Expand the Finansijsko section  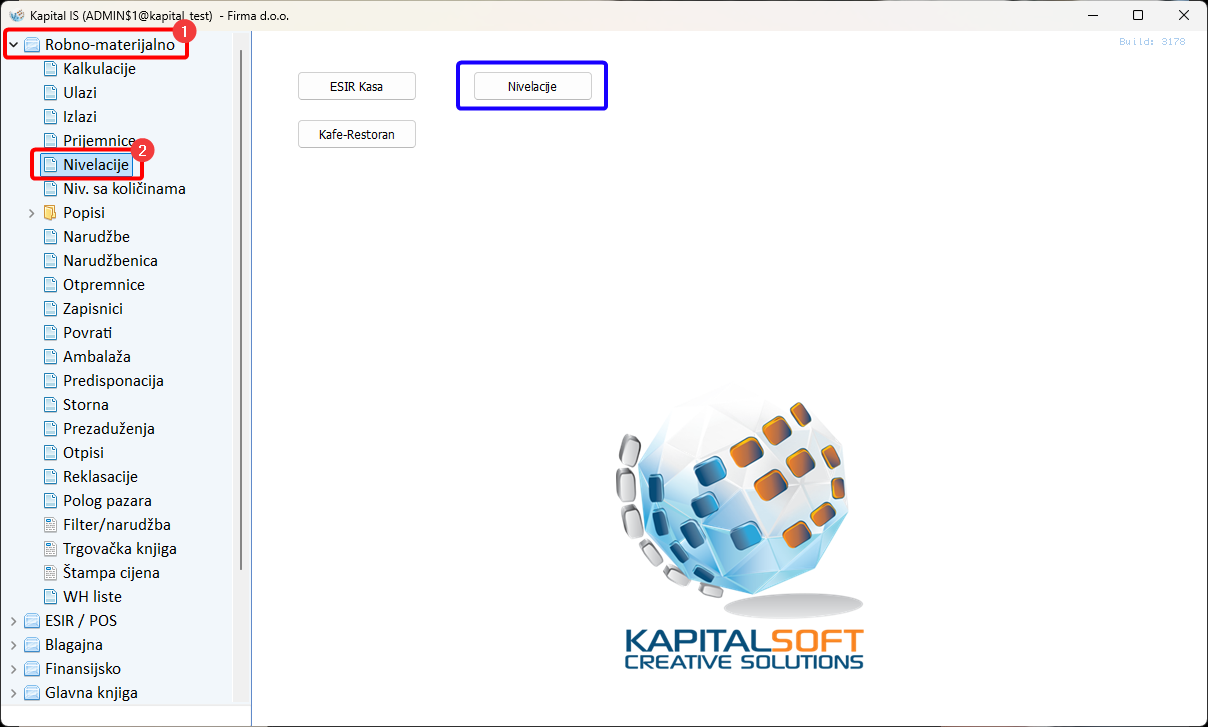(14, 669)
